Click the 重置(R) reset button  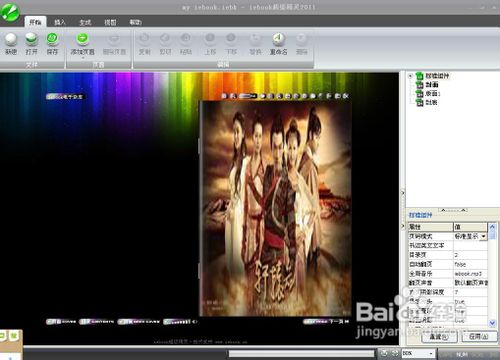(439, 337)
